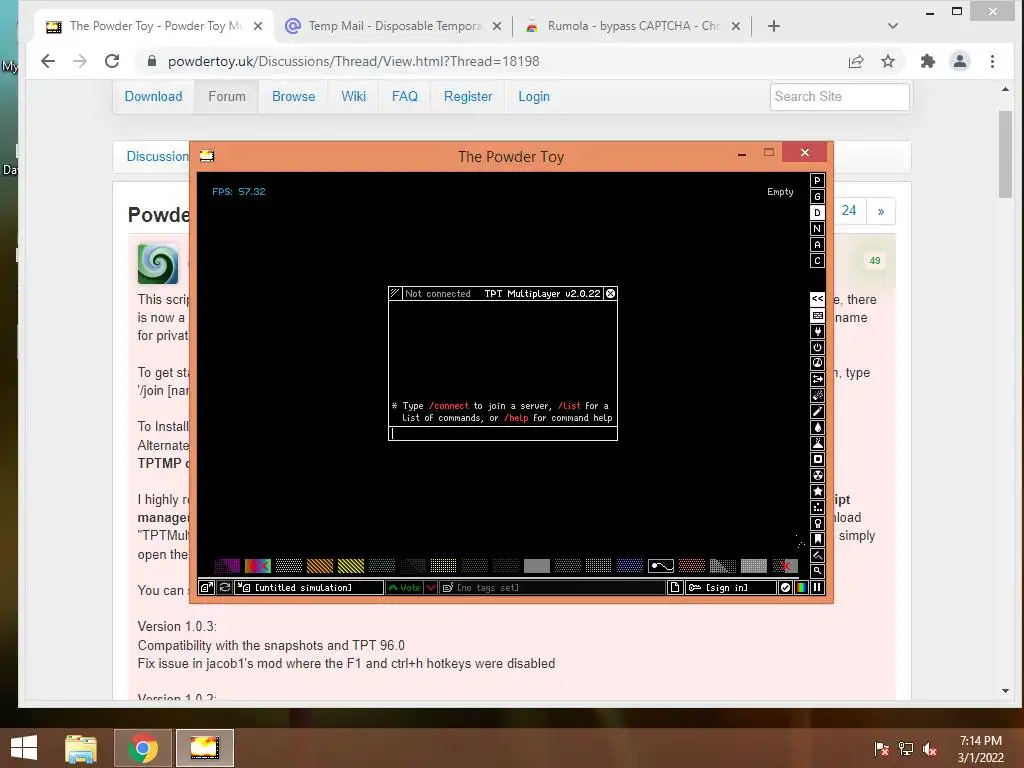Close the TPT Multiplayer chat window
The height and width of the screenshot is (768, 1024).
pos(610,294)
